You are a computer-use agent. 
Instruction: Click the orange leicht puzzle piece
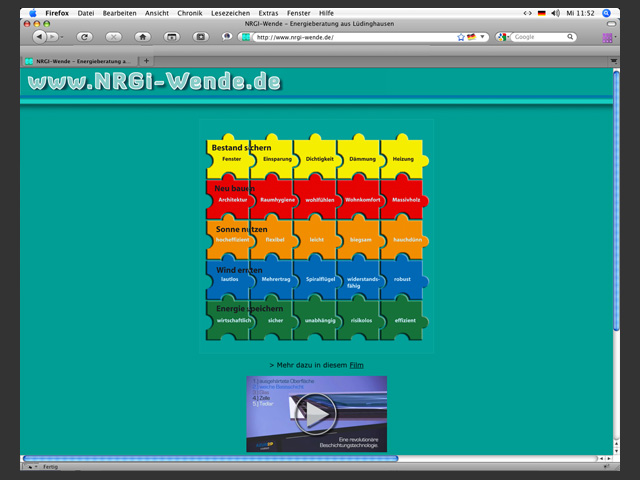pos(317,240)
